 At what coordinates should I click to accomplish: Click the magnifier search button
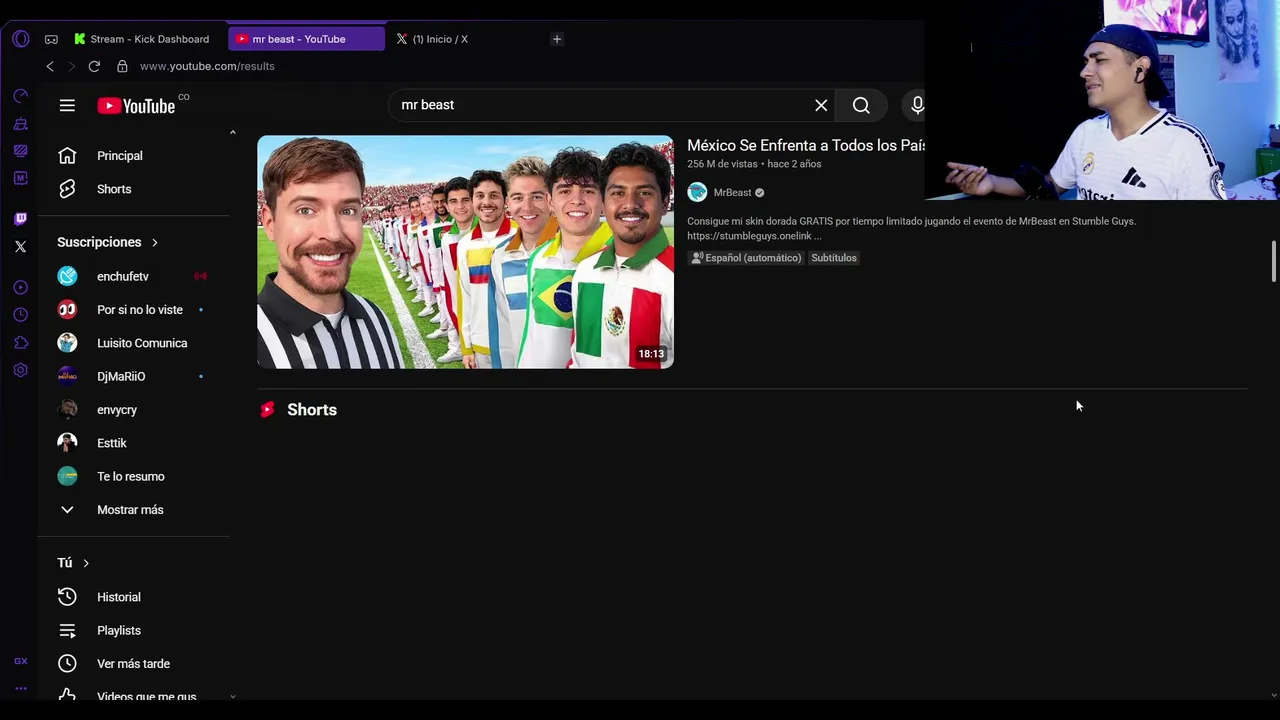[x=861, y=105]
